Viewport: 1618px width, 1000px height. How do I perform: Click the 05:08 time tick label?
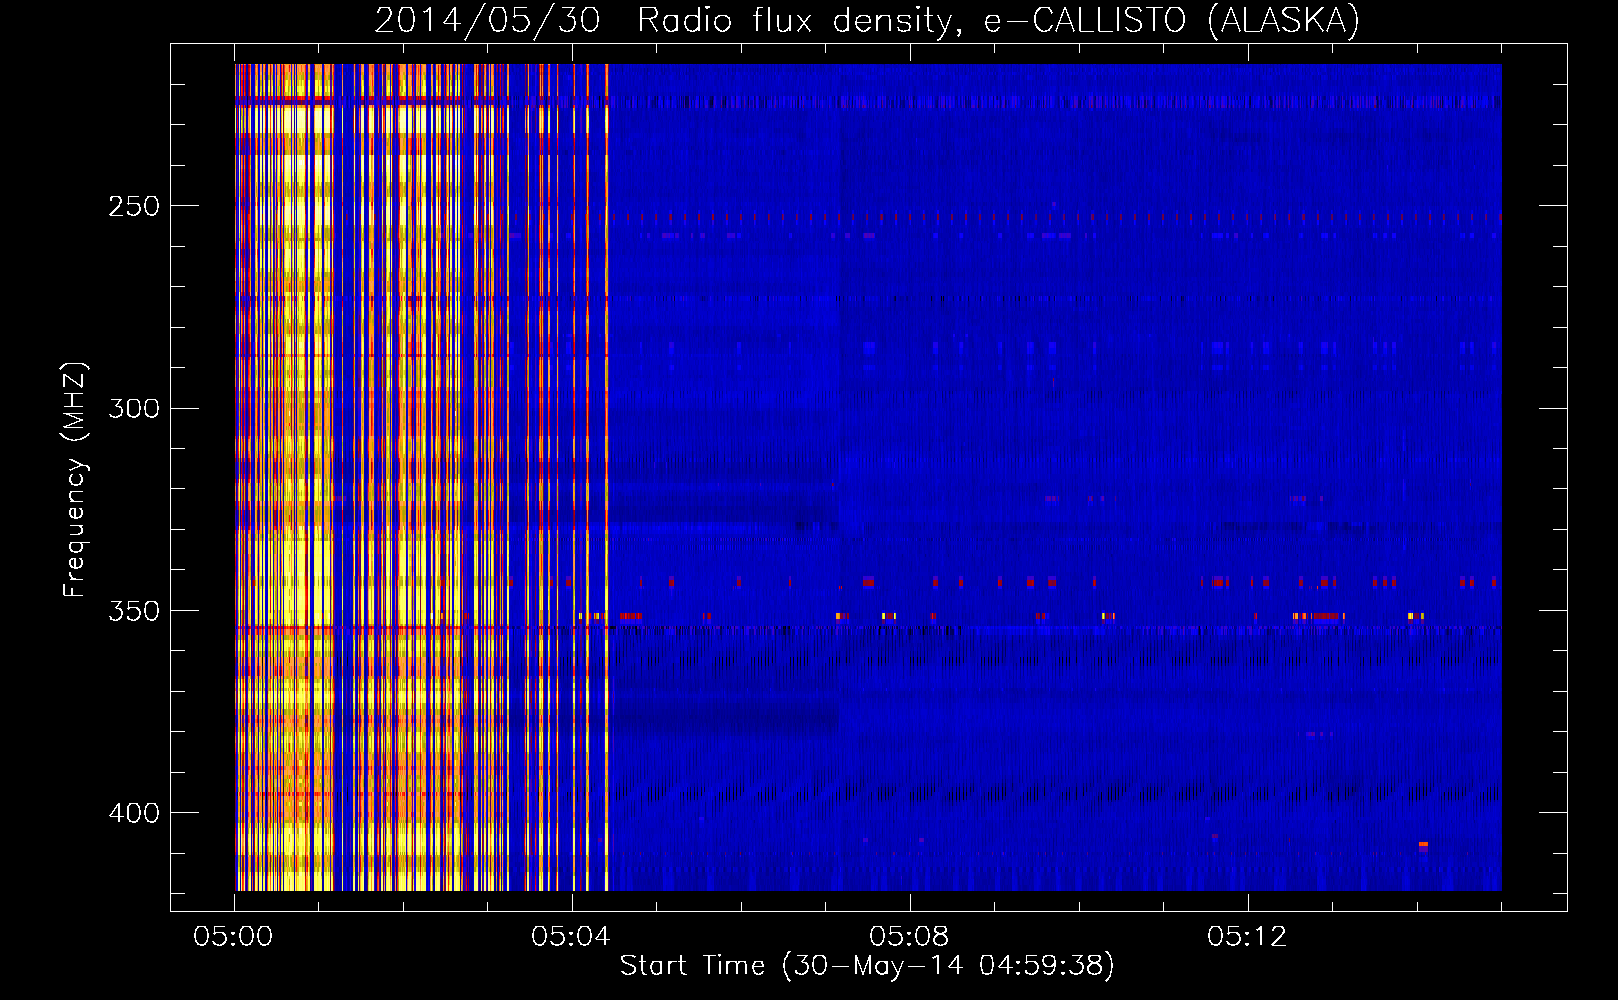tap(909, 936)
